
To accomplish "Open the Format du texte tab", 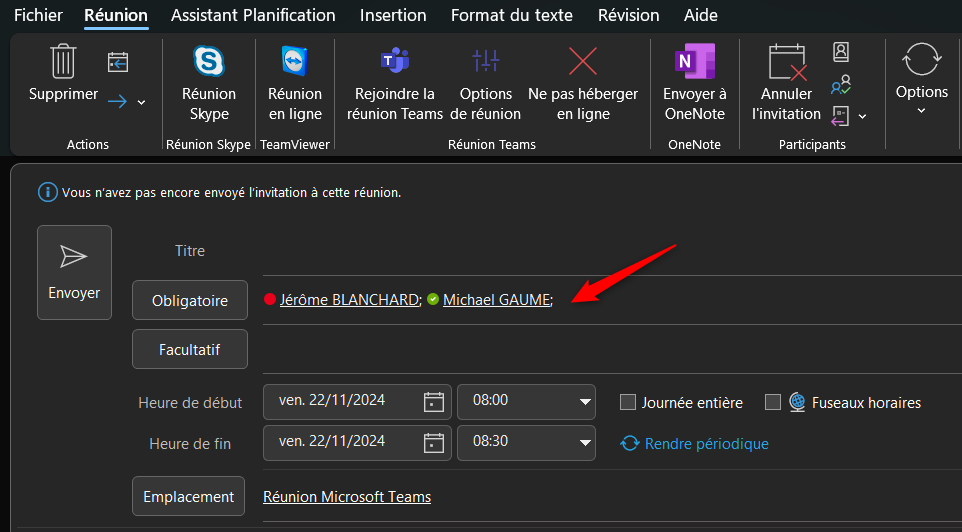I will (512, 15).
